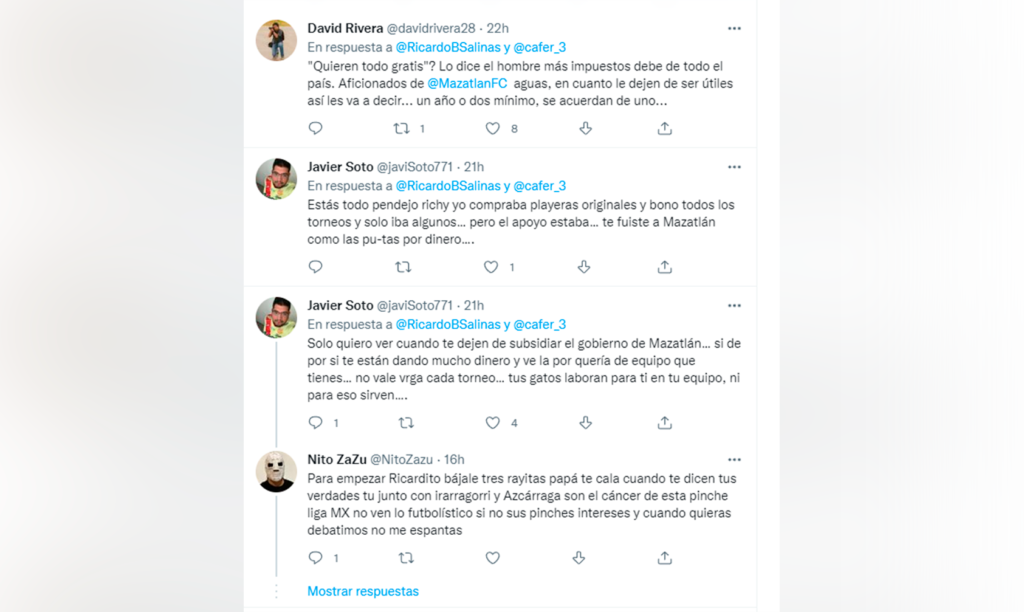
Task: Reply to Javier Soto's playeras originales tweet
Action: click(x=315, y=267)
